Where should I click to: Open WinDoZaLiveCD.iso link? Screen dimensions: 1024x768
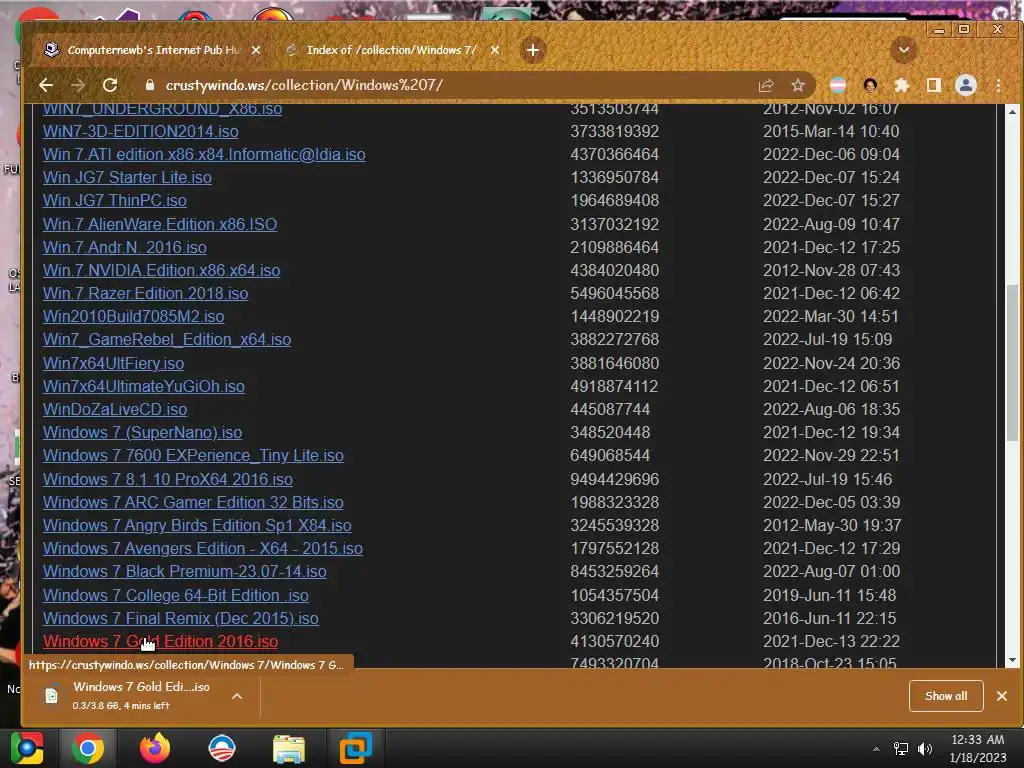(x=115, y=409)
